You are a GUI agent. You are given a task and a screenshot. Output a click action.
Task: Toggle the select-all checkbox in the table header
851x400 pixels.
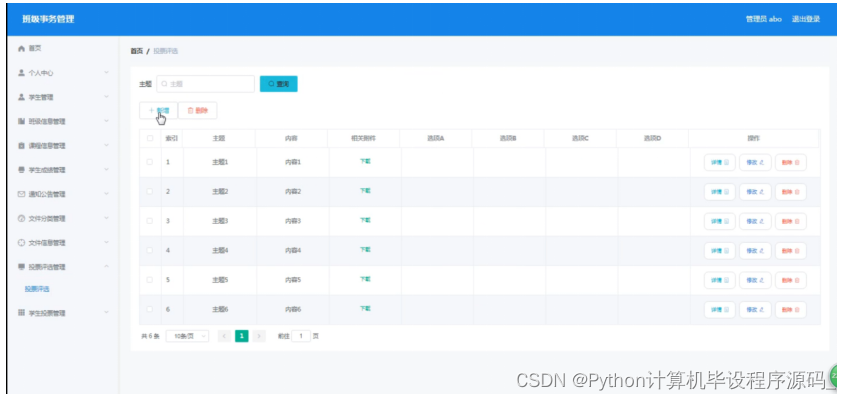coord(150,138)
